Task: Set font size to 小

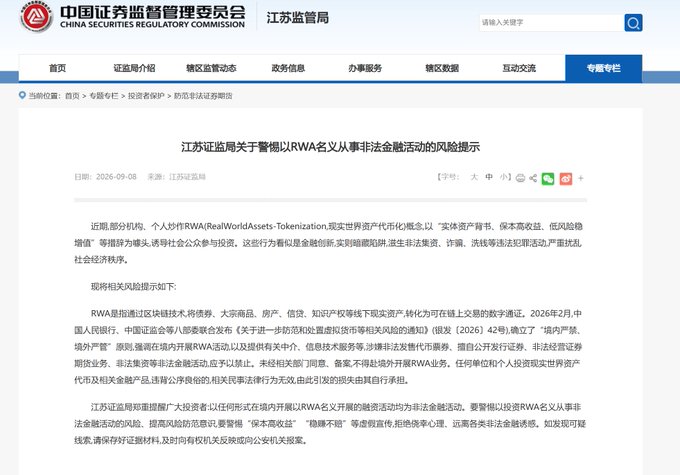Action: pyautogui.click(x=503, y=177)
